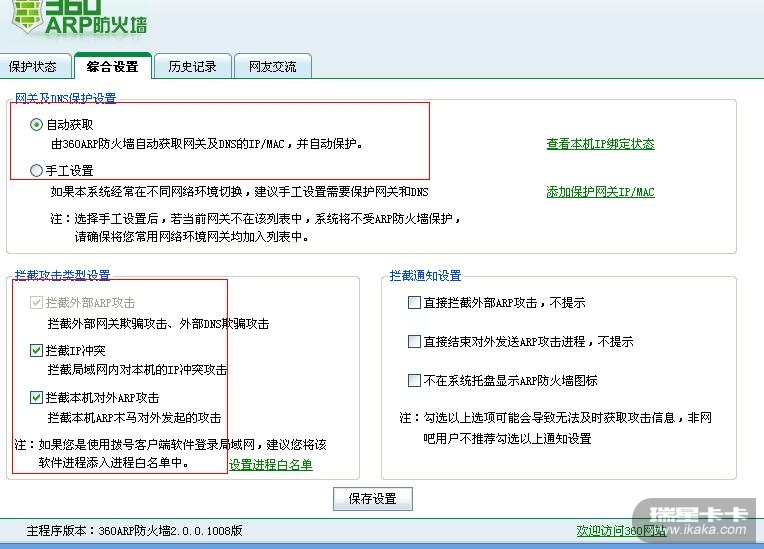
Task: Toggle the 拦截外部ARP攻击 checkbox
Action: (36, 303)
